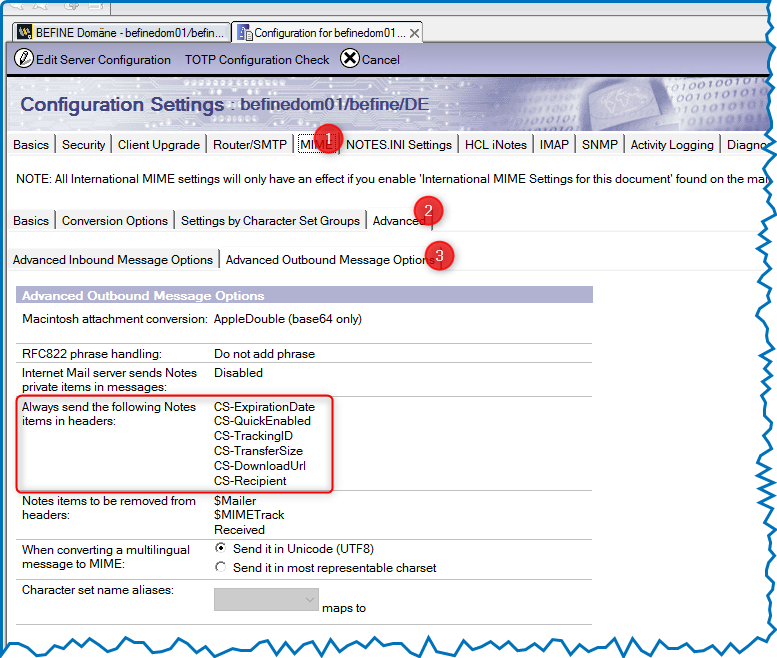Click the BEFINE Domäne tab icon
Image resolution: width=777 pixels, height=658 pixels.
click(x=24, y=33)
